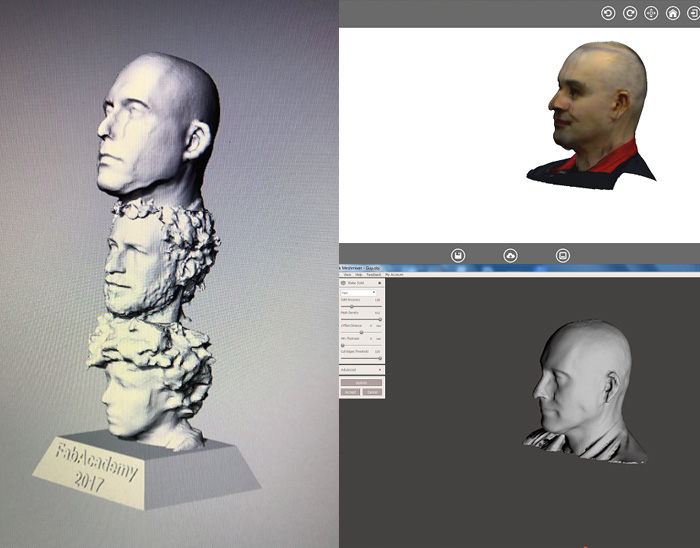Click the rotate clockwise icon in scan viewer
This screenshot has height=548, width=700.
coord(630,13)
